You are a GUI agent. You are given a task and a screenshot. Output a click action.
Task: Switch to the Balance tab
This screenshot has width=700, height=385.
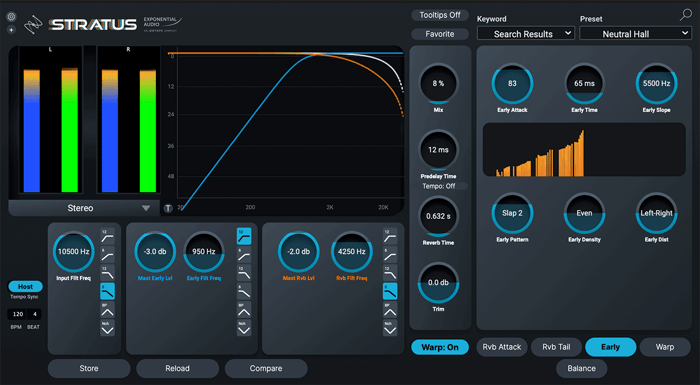click(581, 368)
